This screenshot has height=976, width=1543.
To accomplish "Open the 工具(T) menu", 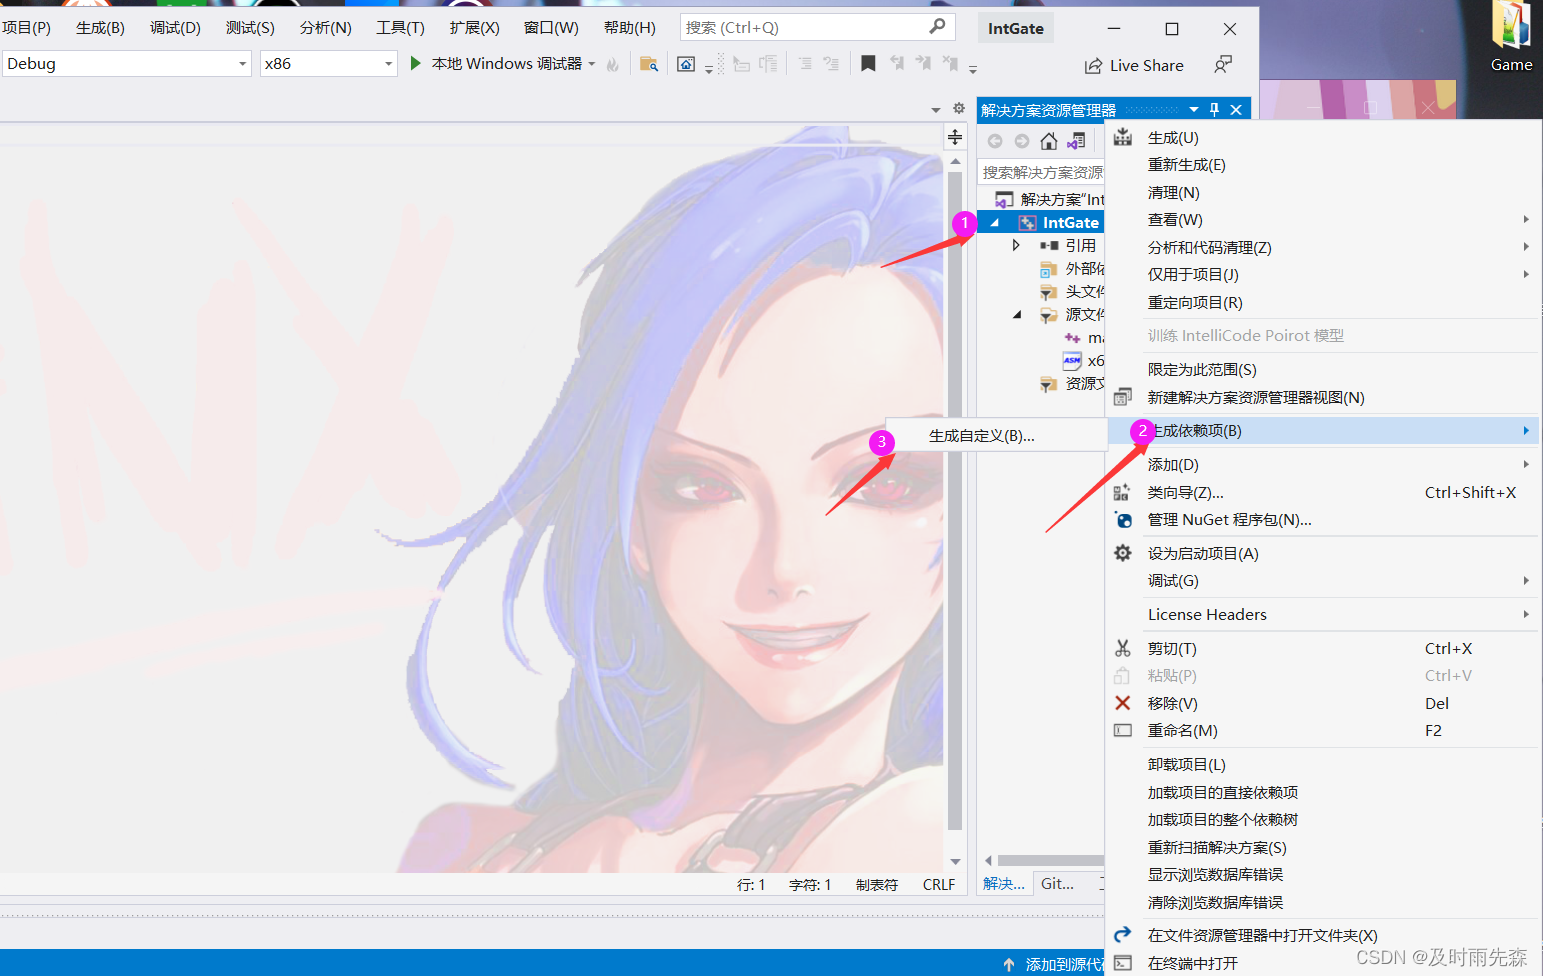I will 400,28.
